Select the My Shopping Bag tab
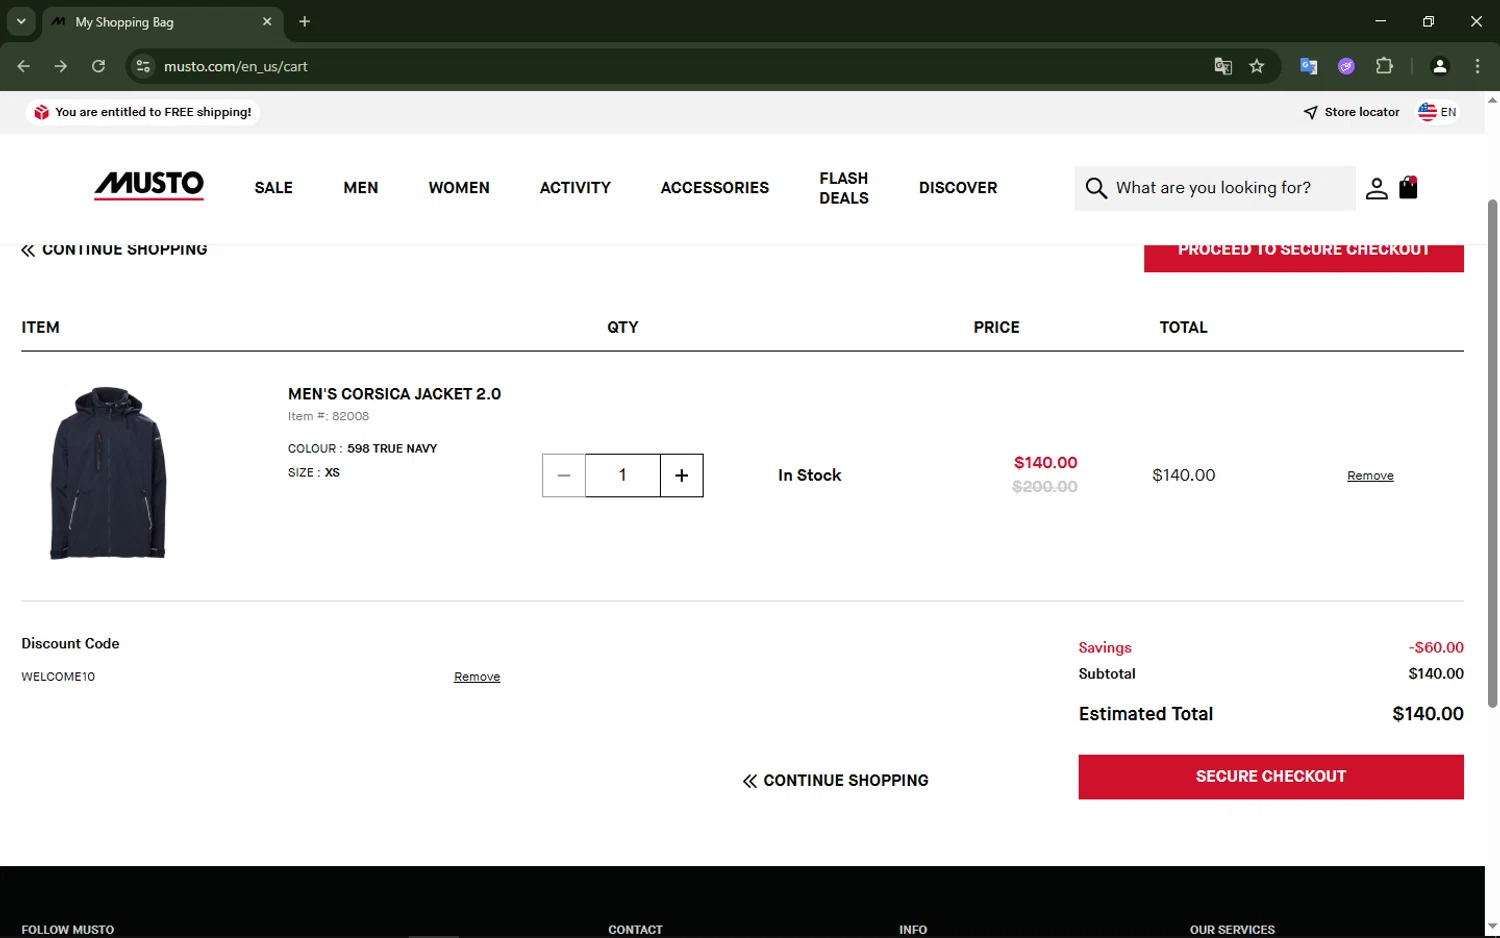This screenshot has width=1500, height=938. 160,22
